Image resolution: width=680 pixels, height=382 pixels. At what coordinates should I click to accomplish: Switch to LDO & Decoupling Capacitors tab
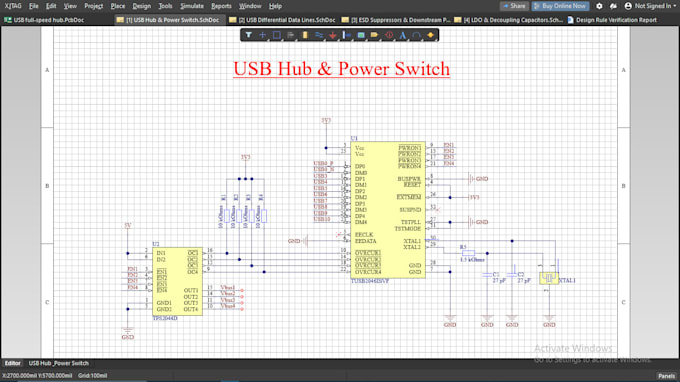(508, 20)
